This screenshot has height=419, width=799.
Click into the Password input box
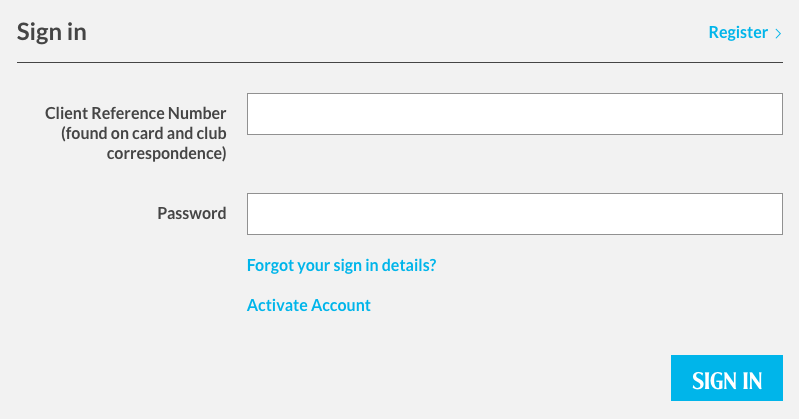click(514, 214)
